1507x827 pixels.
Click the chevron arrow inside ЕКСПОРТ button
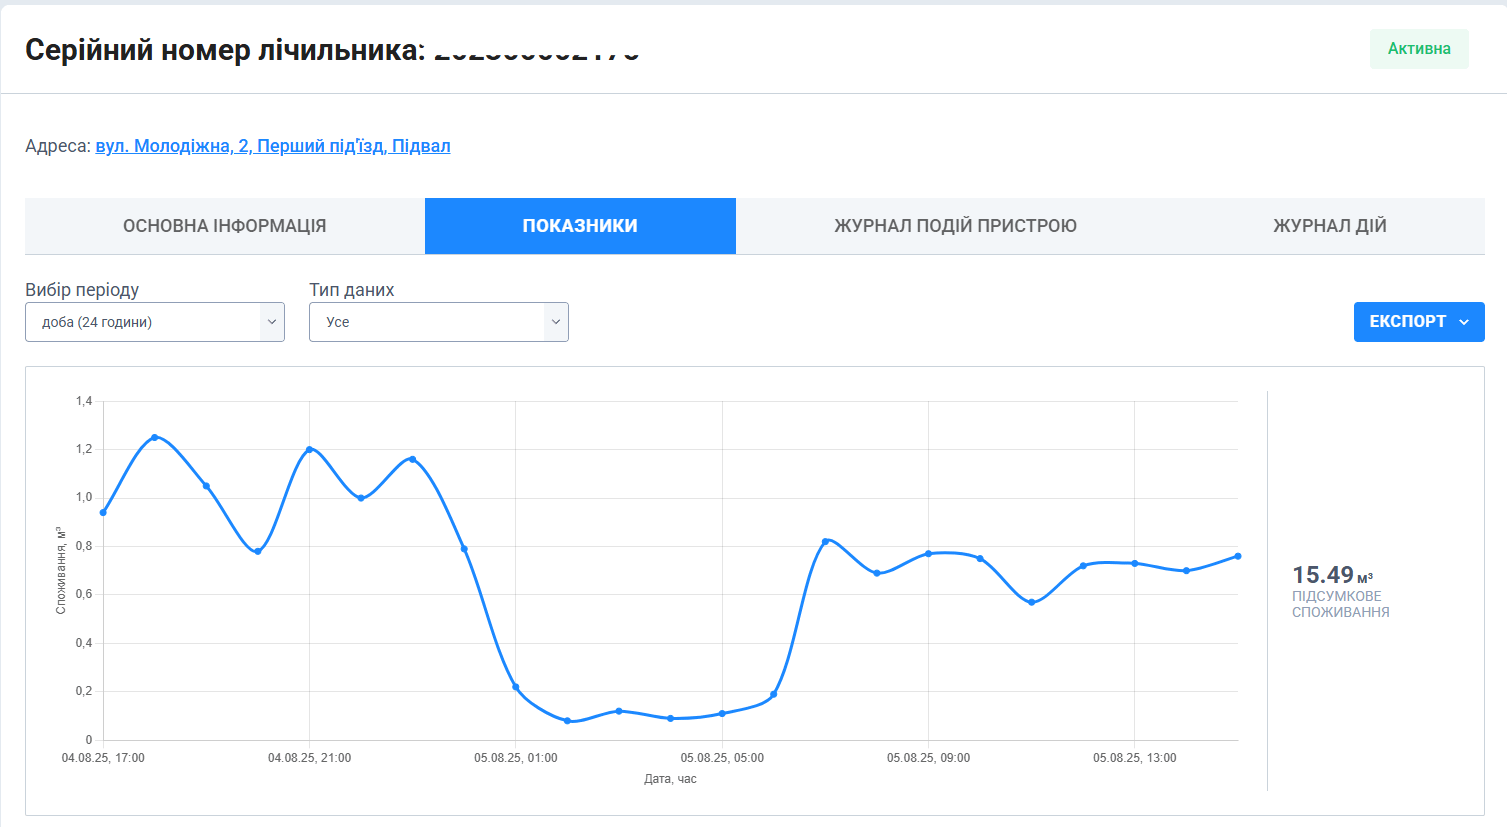[1464, 322]
